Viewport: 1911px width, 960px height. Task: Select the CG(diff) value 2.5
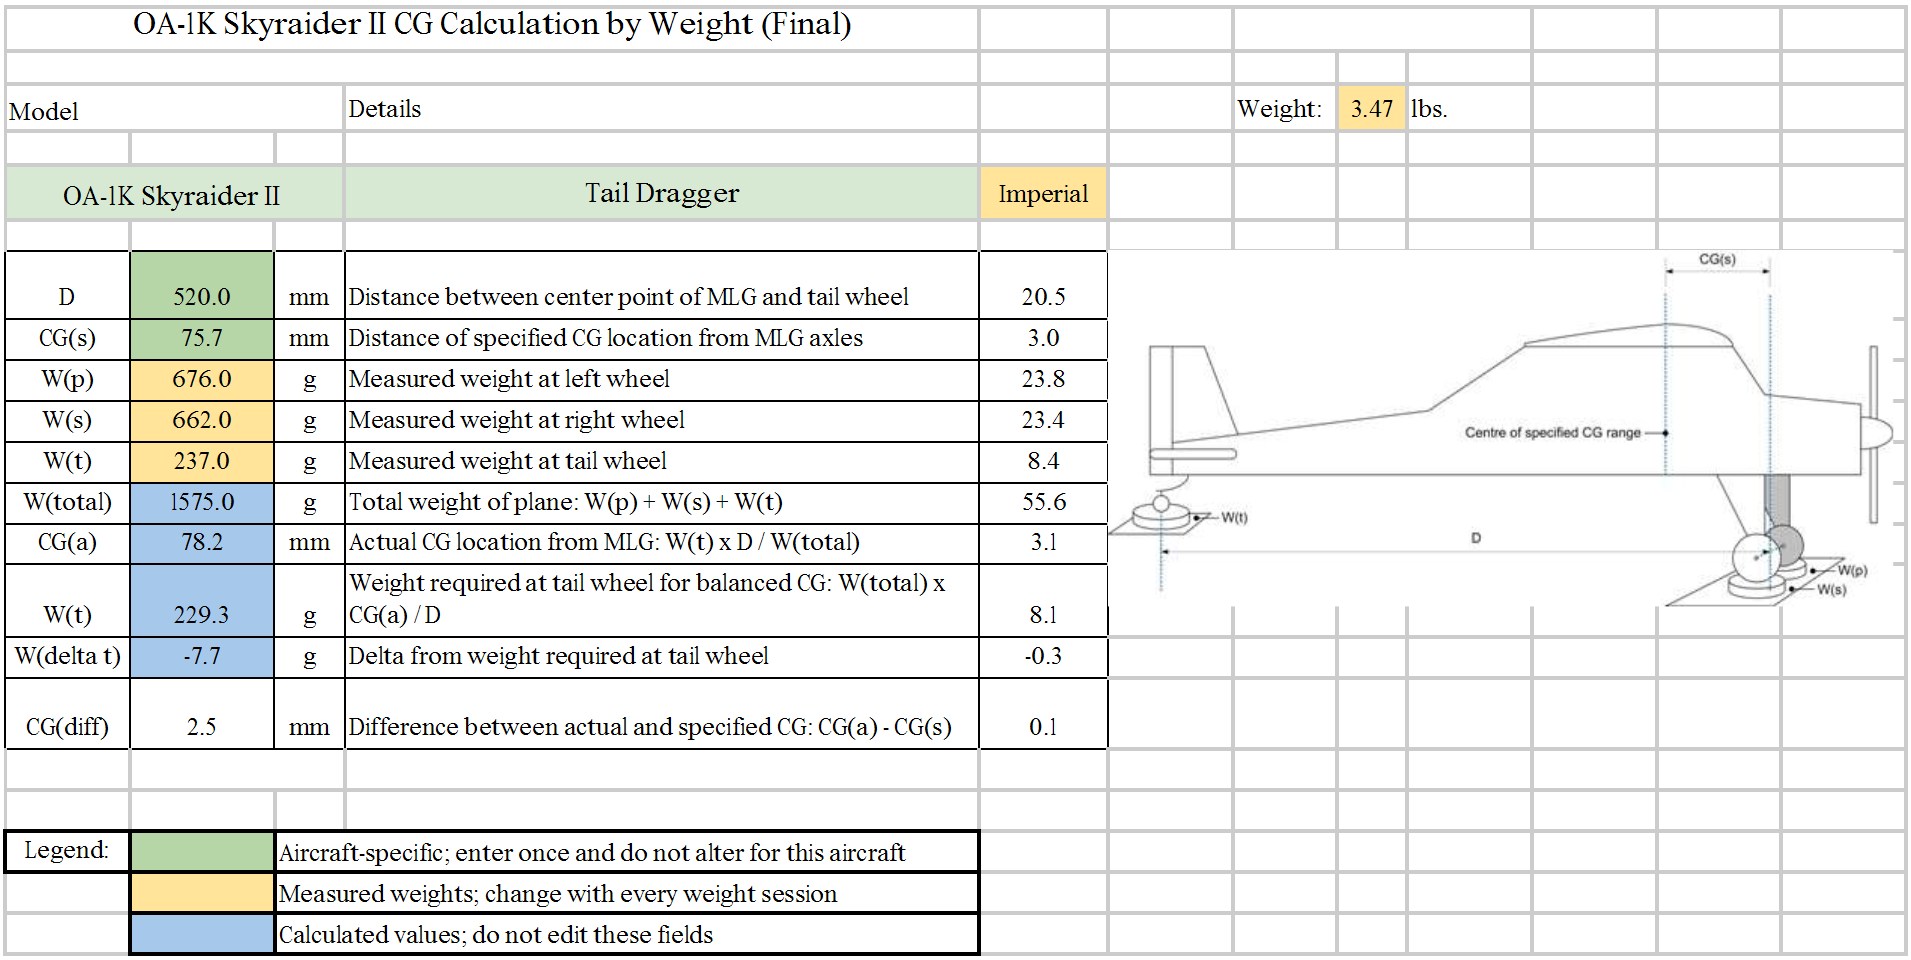coord(201,727)
